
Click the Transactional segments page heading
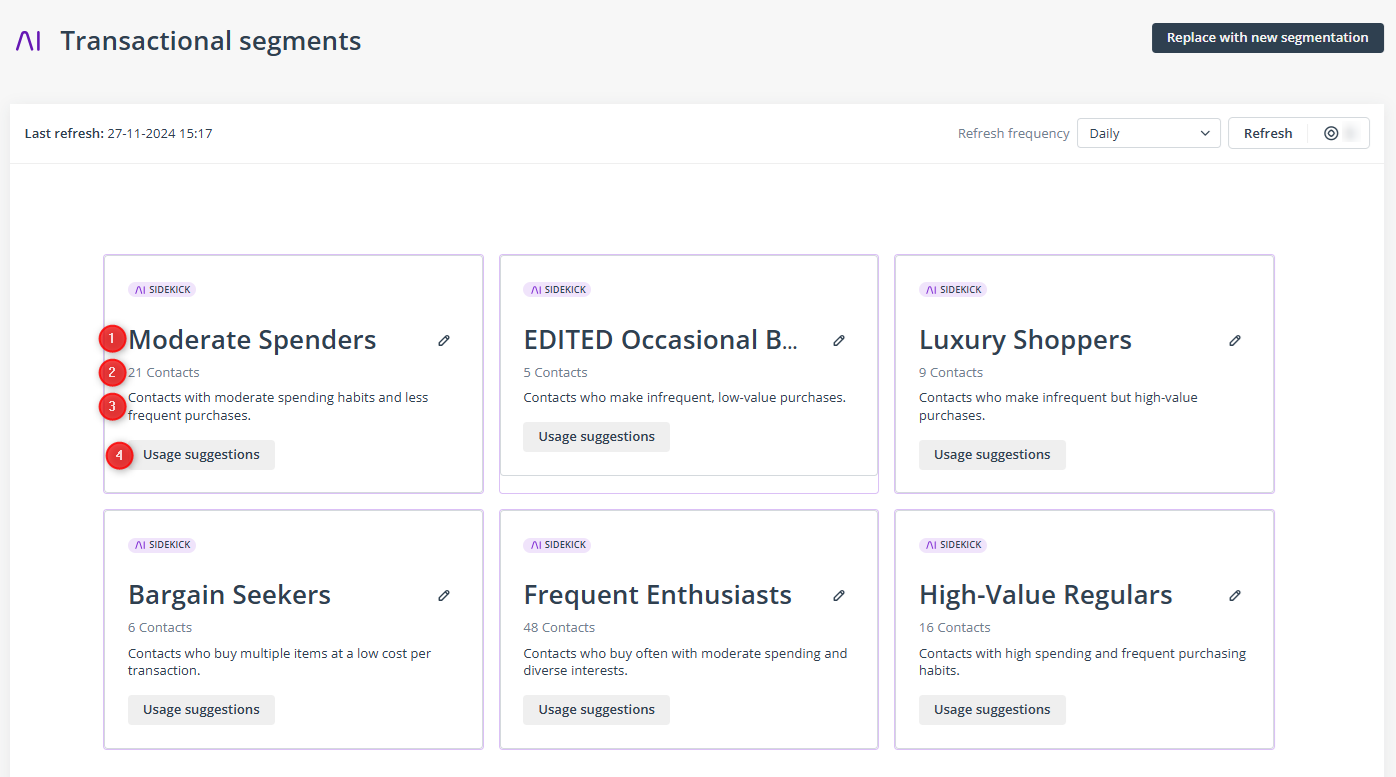coord(211,41)
